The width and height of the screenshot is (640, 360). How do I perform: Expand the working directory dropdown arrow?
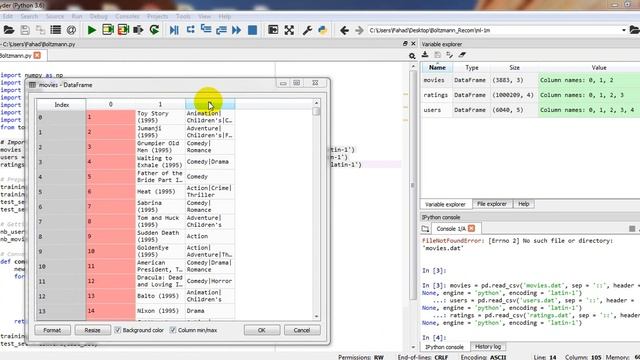click(623, 30)
